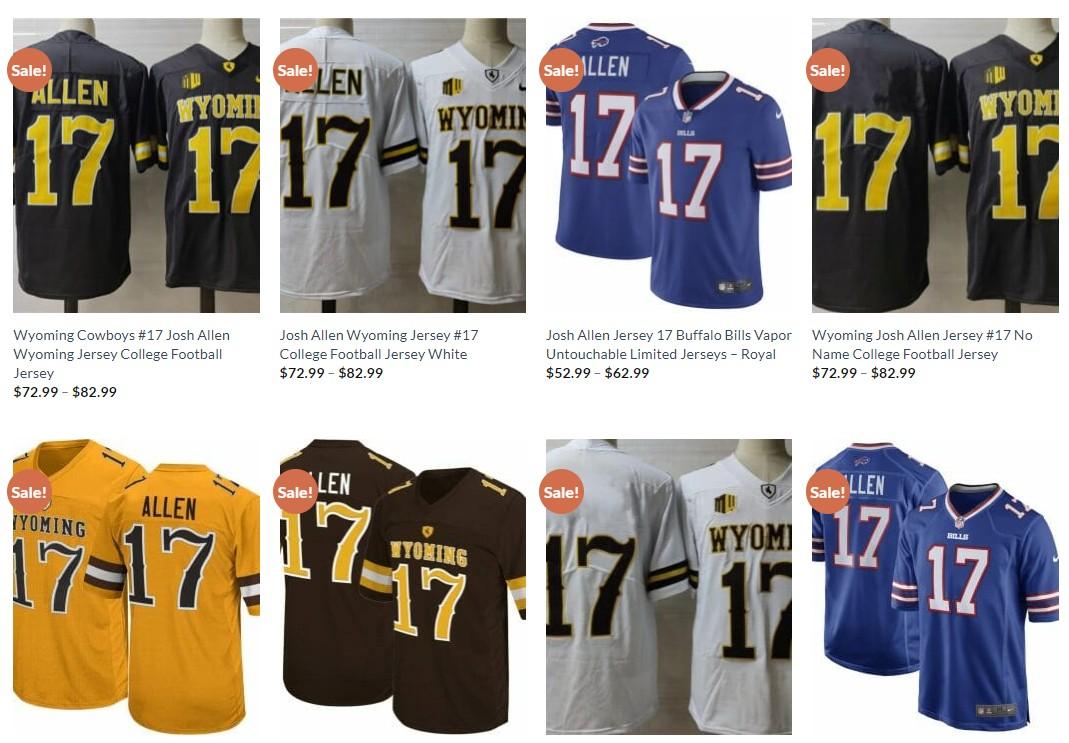Click Sale badge on white Wyoming jersey

click(295, 70)
